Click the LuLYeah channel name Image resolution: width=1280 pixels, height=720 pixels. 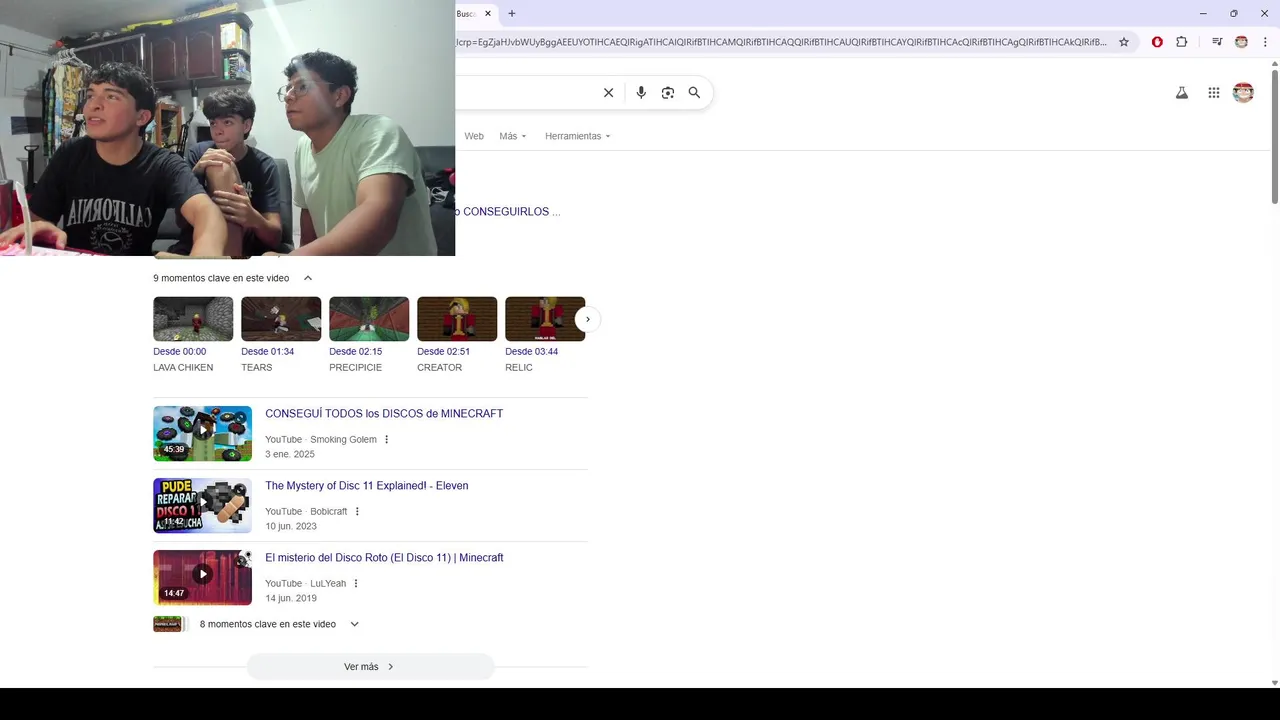click(328, 584)
